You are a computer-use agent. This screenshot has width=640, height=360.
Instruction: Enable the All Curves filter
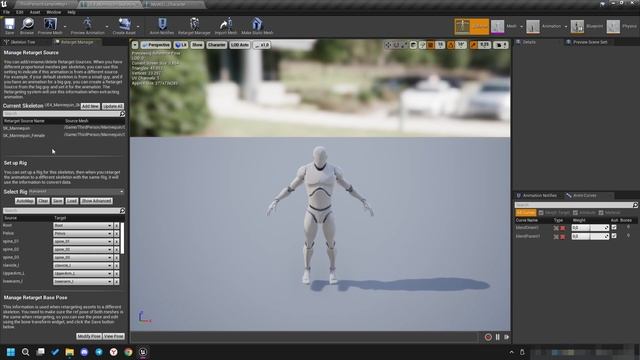pos(526,213)
